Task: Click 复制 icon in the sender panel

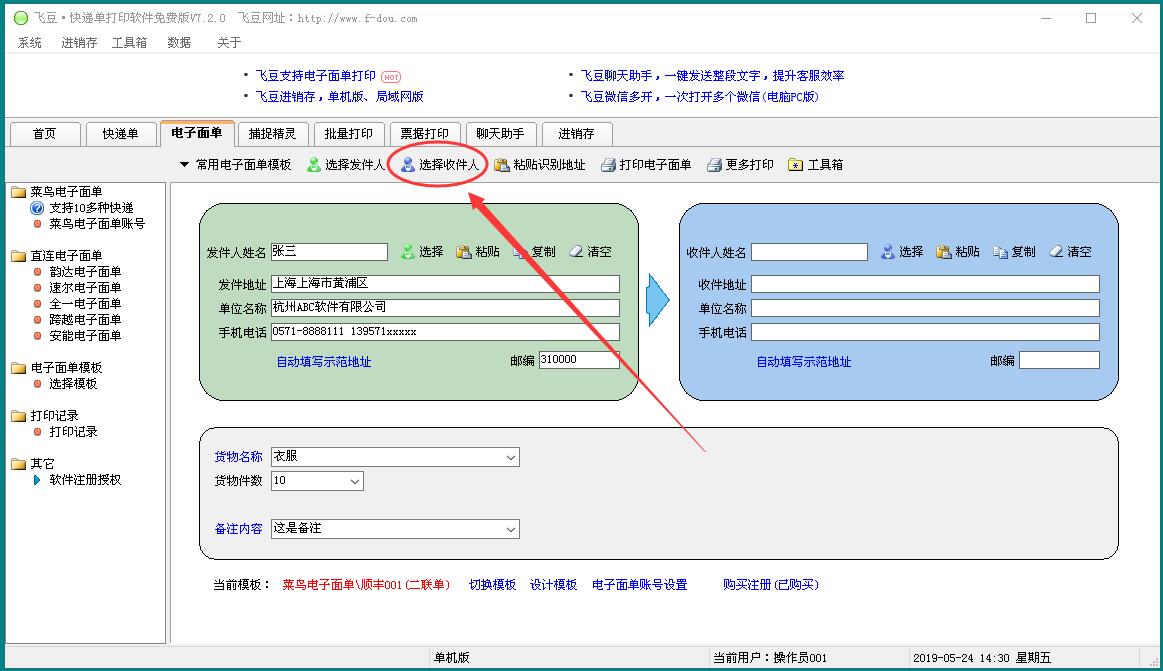Action: [x=520, y=252]
